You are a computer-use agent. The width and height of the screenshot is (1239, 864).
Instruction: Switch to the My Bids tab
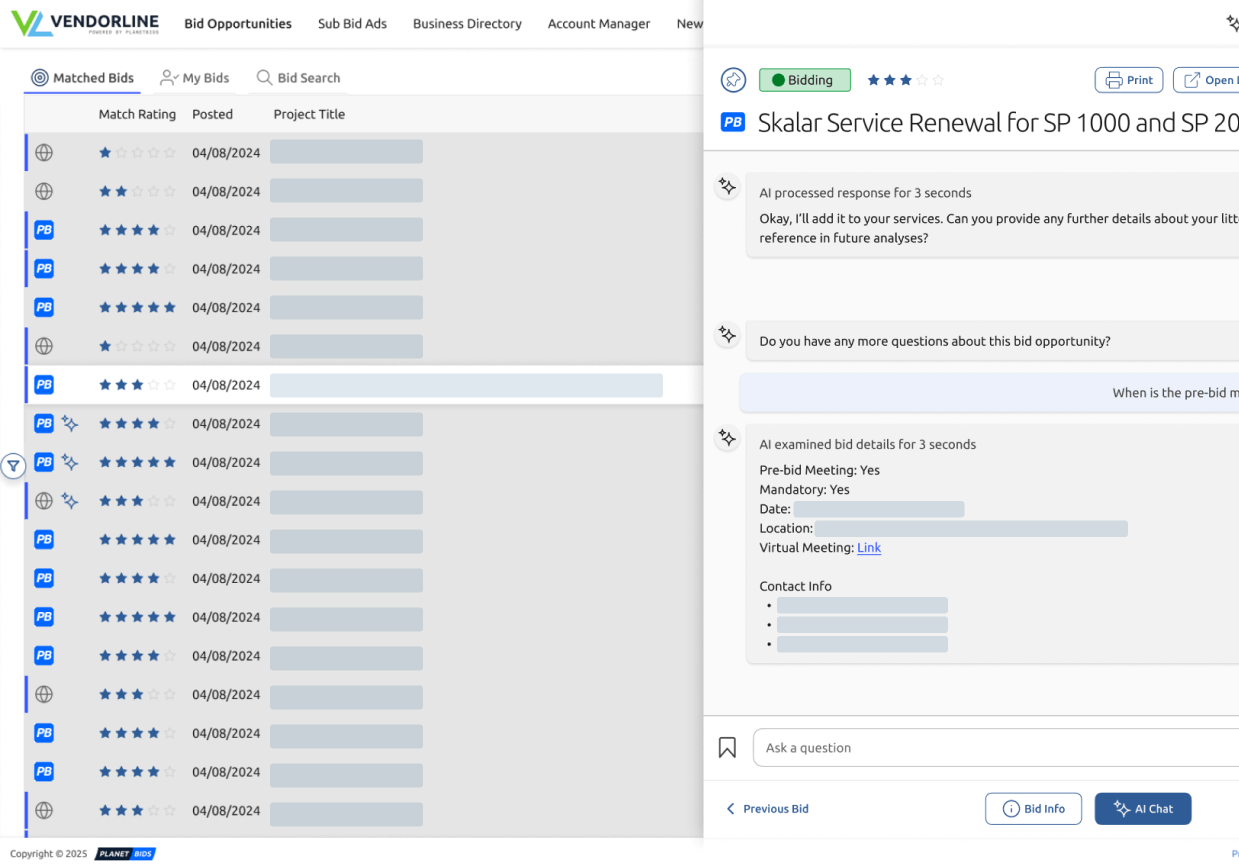195,78
